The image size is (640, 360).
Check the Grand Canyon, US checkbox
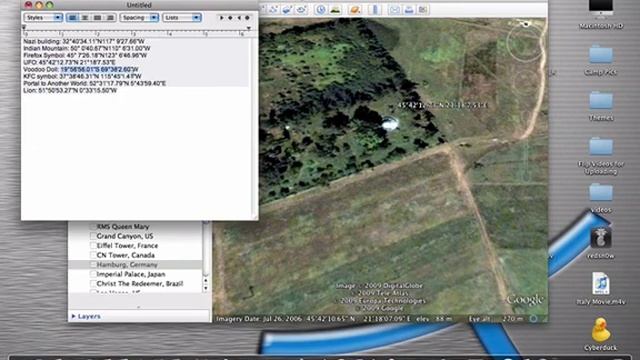click(x=93, y=236)
